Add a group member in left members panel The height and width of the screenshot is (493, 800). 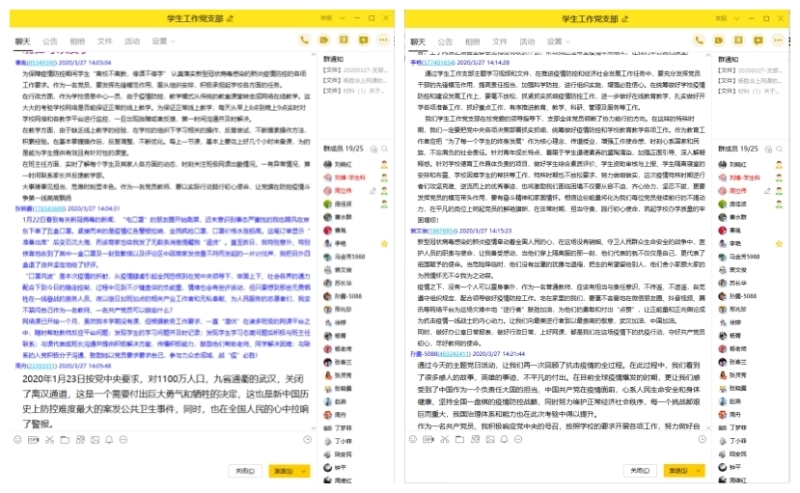(373, 149)
